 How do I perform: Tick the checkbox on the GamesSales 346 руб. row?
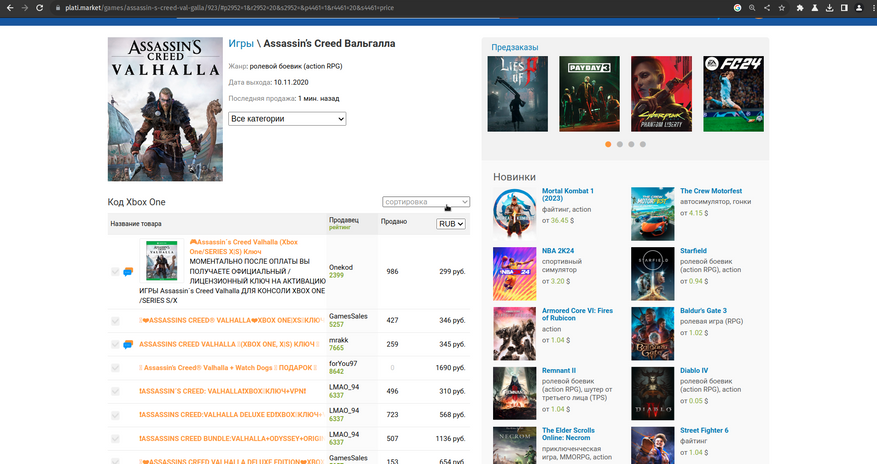[x=115, y=321]
